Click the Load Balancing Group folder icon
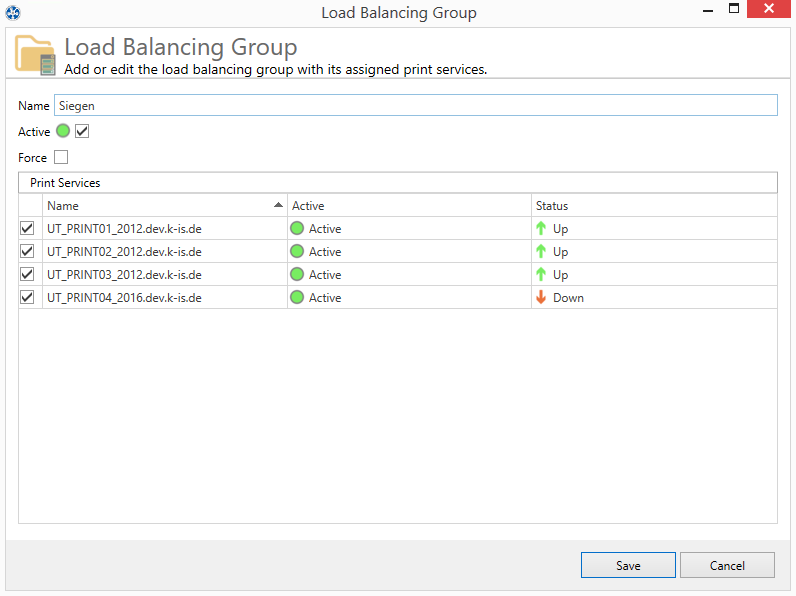The height and width of the screenshot is (596, 796). (35, 56)
